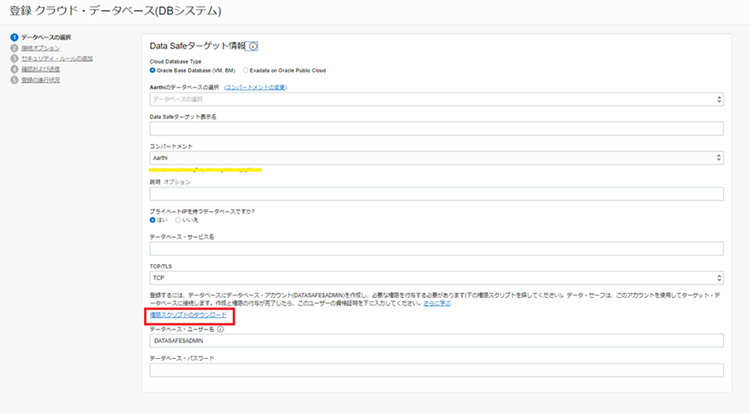Open the データベースの選択 dropdown
Image resolution: width=750 pixels, height=413 pixels.
pyautogui.click(x=435, y=100)
